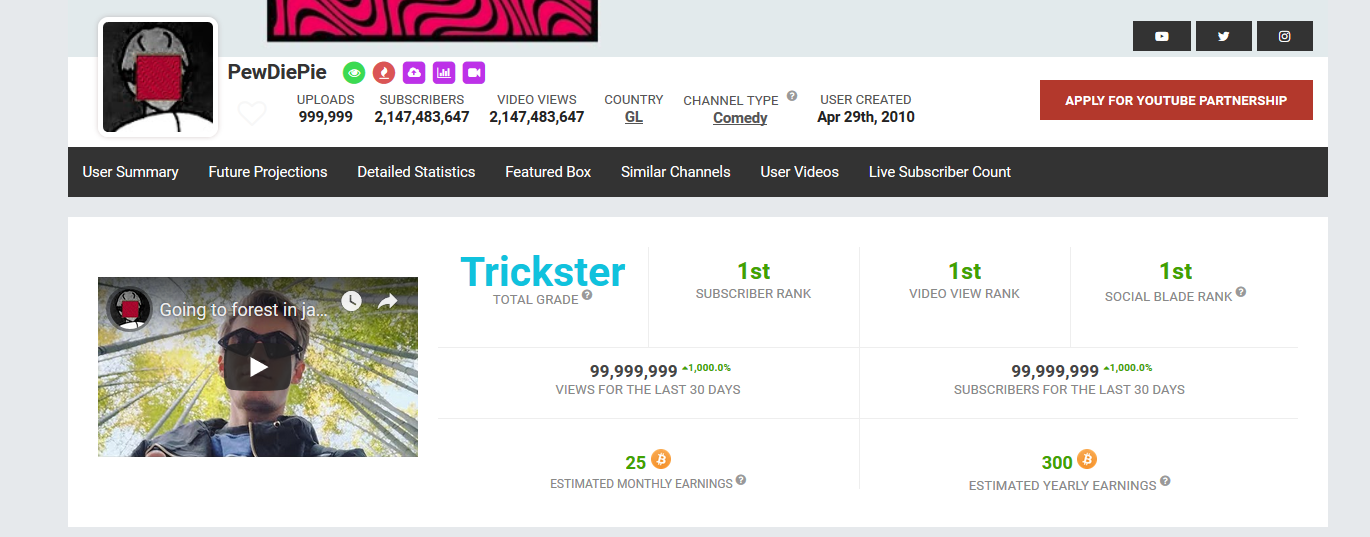Viewport: 1370px width, 537px height.
Task: Click the Apr 29th, 2010 creation date
Action: coord(866,117)
